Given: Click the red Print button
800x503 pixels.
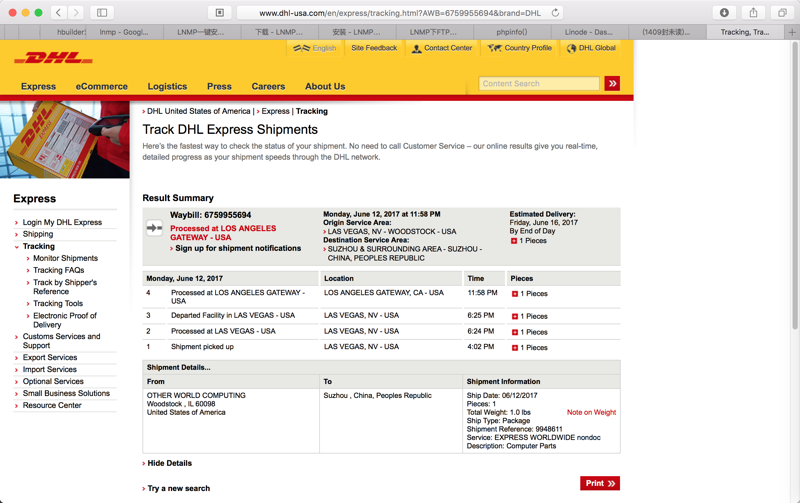Looking at the screenshot, I should pos(600,483).
